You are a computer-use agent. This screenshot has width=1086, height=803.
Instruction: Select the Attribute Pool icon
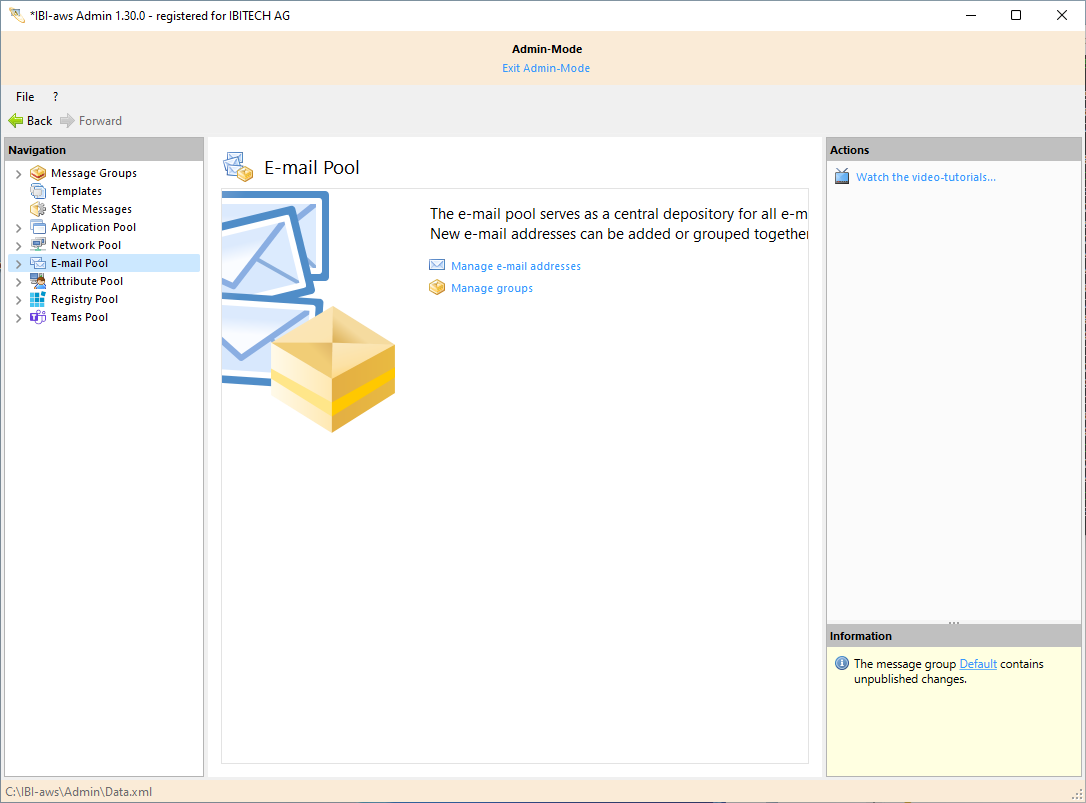pyautogui.click(x=37, y=280)
